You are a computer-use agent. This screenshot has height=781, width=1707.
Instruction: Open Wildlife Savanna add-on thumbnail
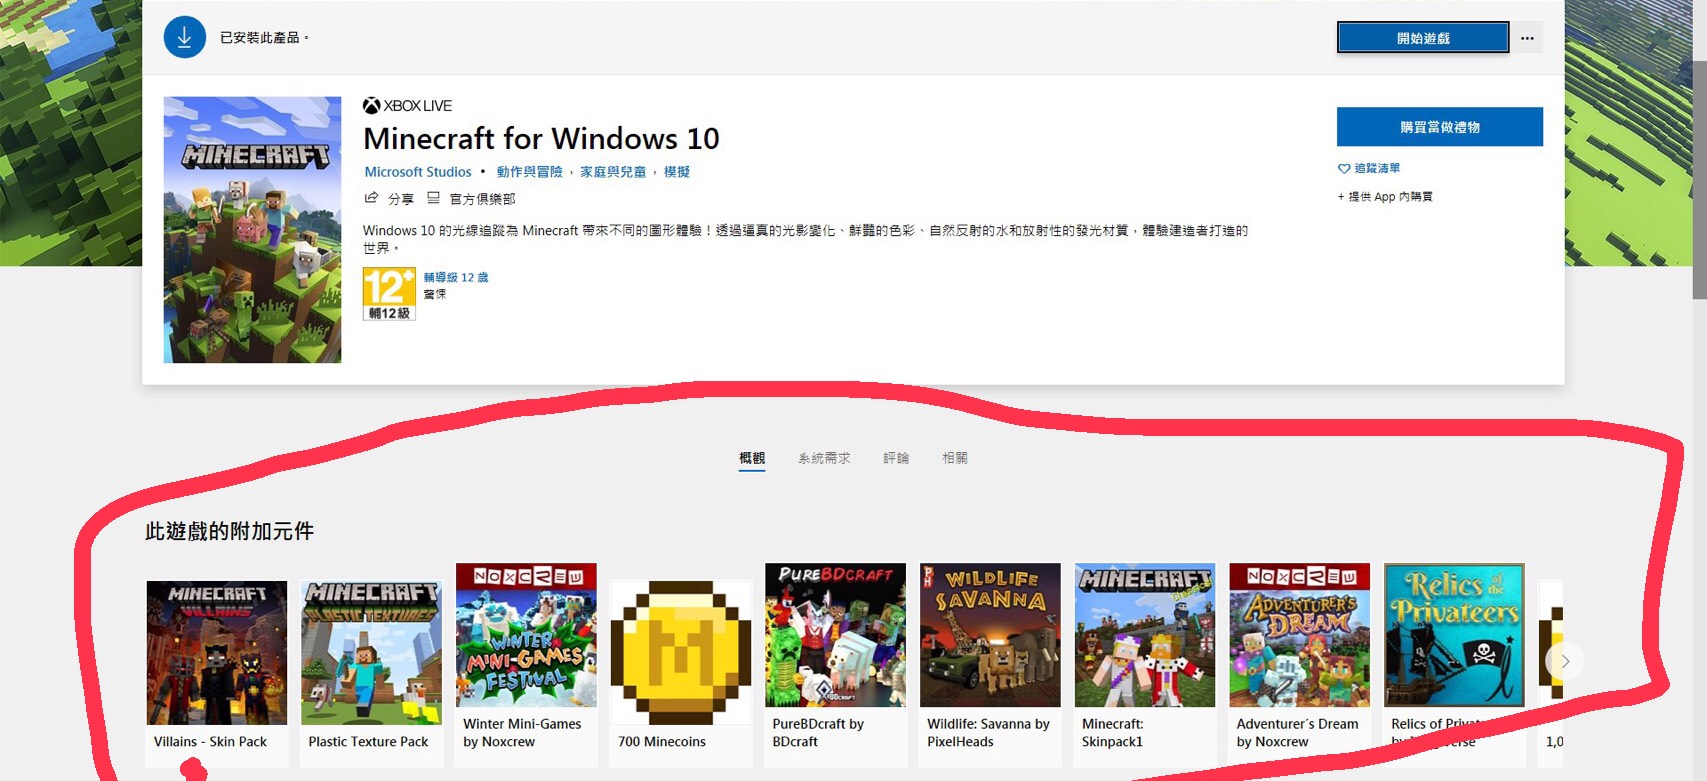[x=990, y=635]
